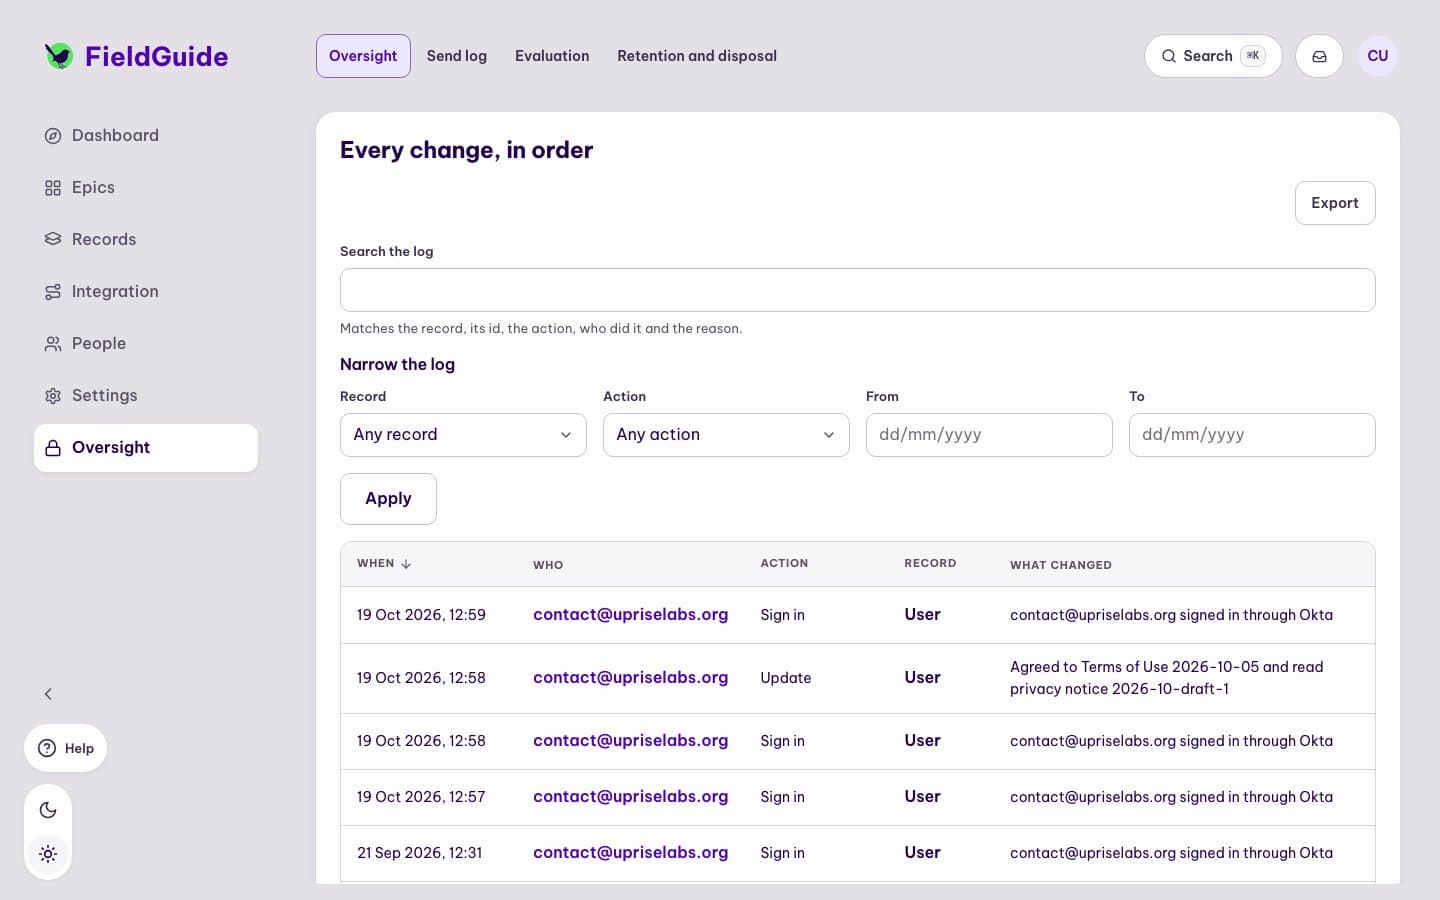Click the Terms of Use change description
Image resolution: width=1440 pixels, height=900 pixels.
[1166, 678]
